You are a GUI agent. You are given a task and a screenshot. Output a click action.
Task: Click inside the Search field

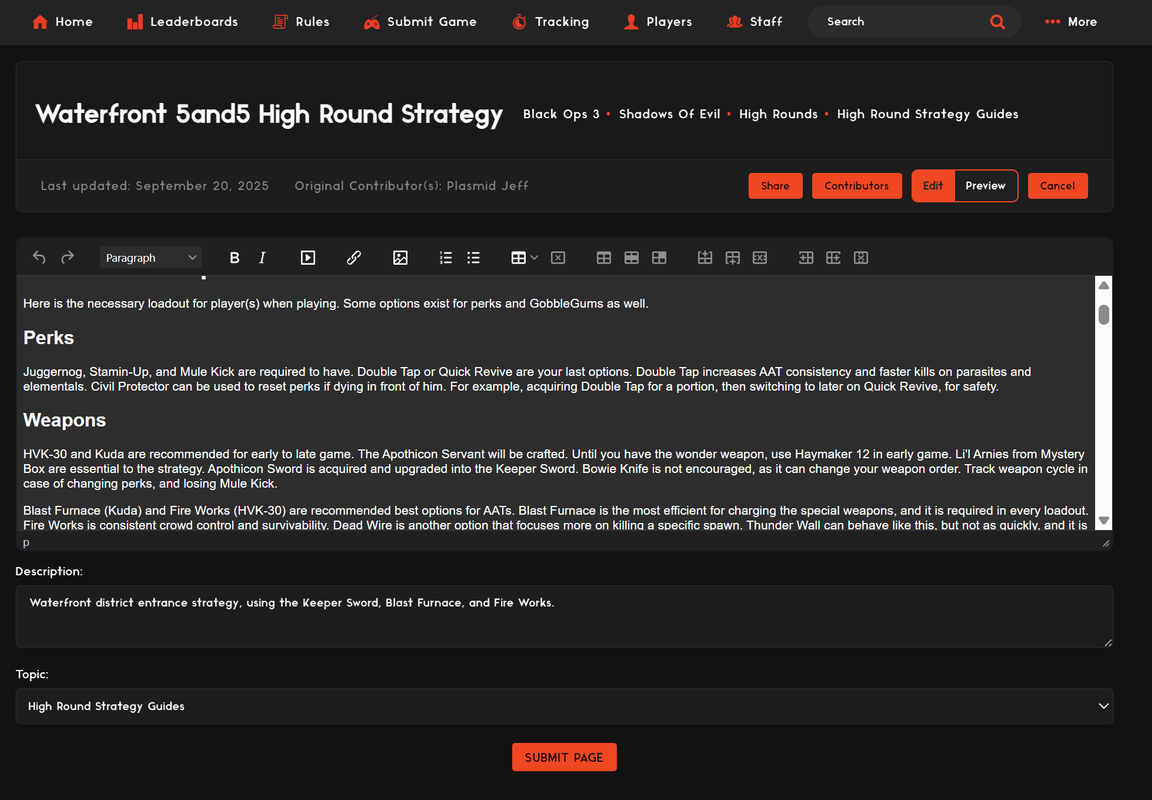tap(905, 22)
